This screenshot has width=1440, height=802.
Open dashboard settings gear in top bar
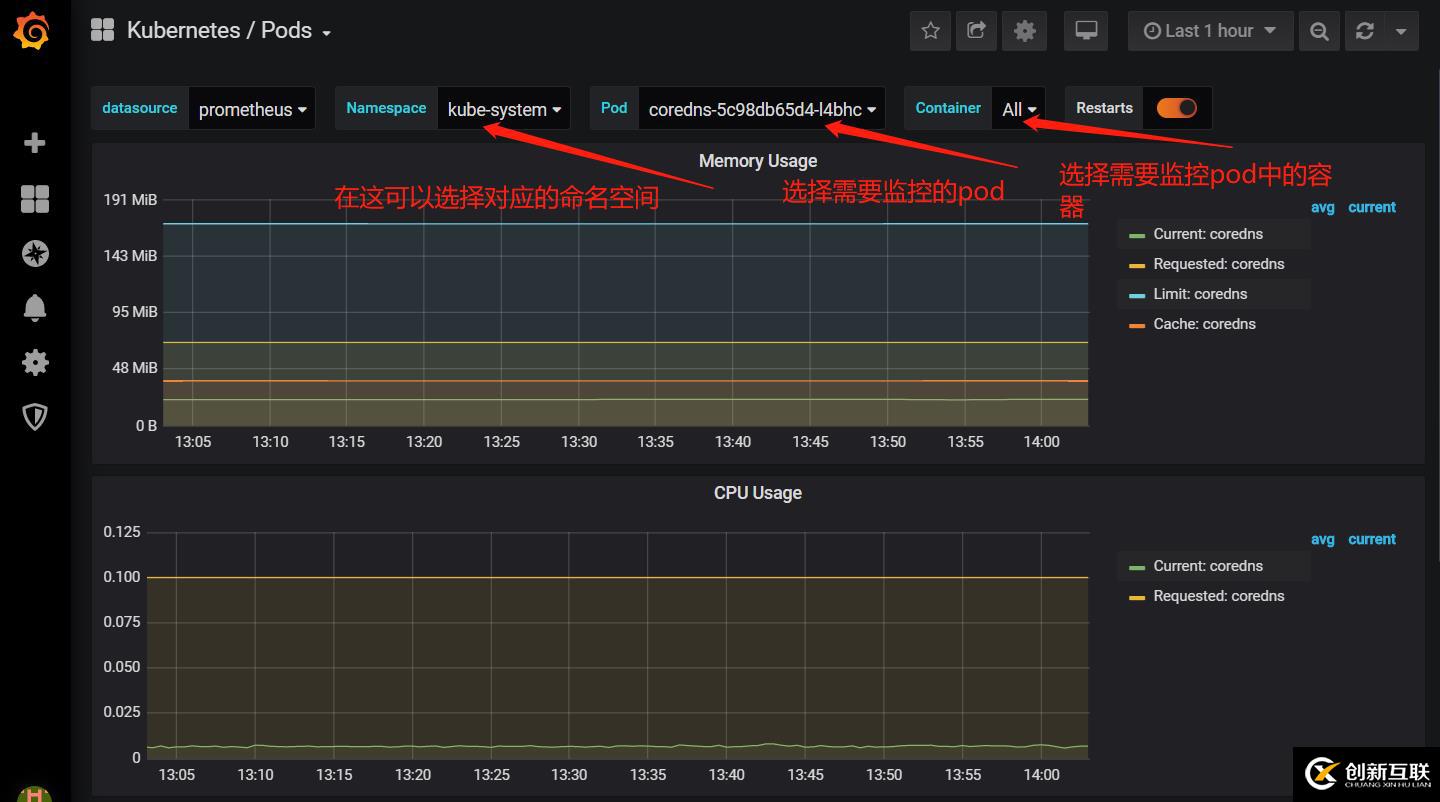pos(1025,31)
